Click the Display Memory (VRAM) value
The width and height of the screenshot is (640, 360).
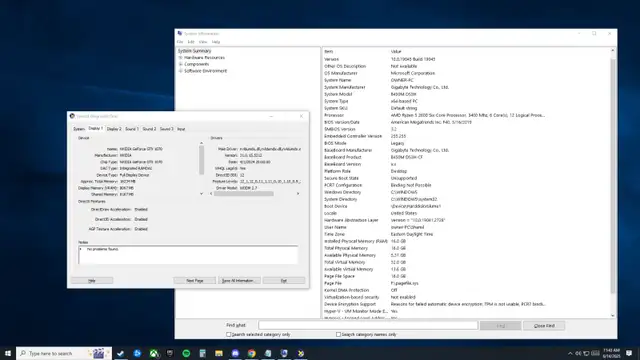(127, 188)
